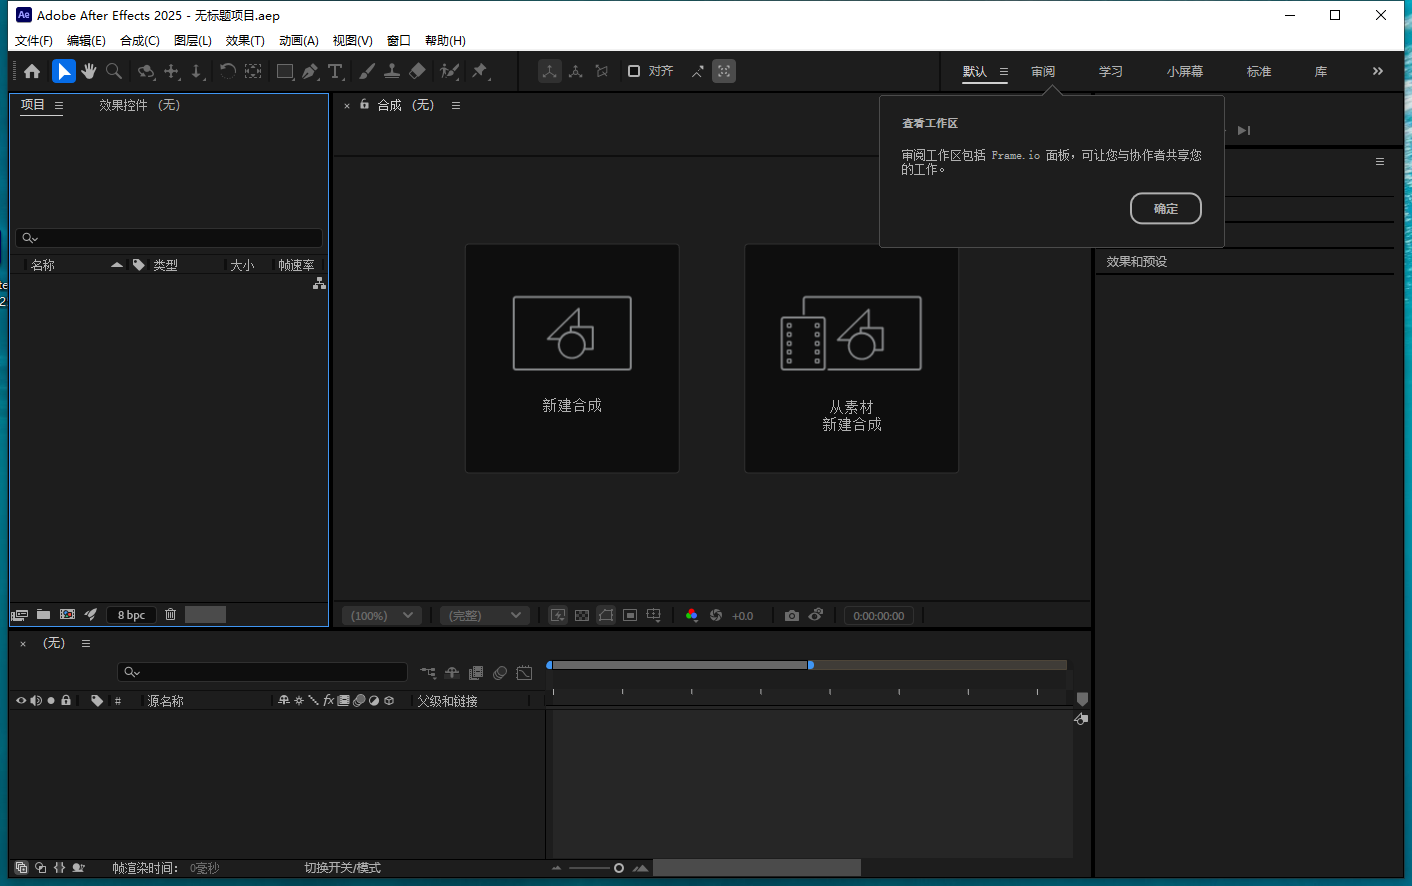Open the project search options dropdown
Image resolution: width=1412 pixels, height=886 pixels.
pyautogui.click(x=30, y=238)
